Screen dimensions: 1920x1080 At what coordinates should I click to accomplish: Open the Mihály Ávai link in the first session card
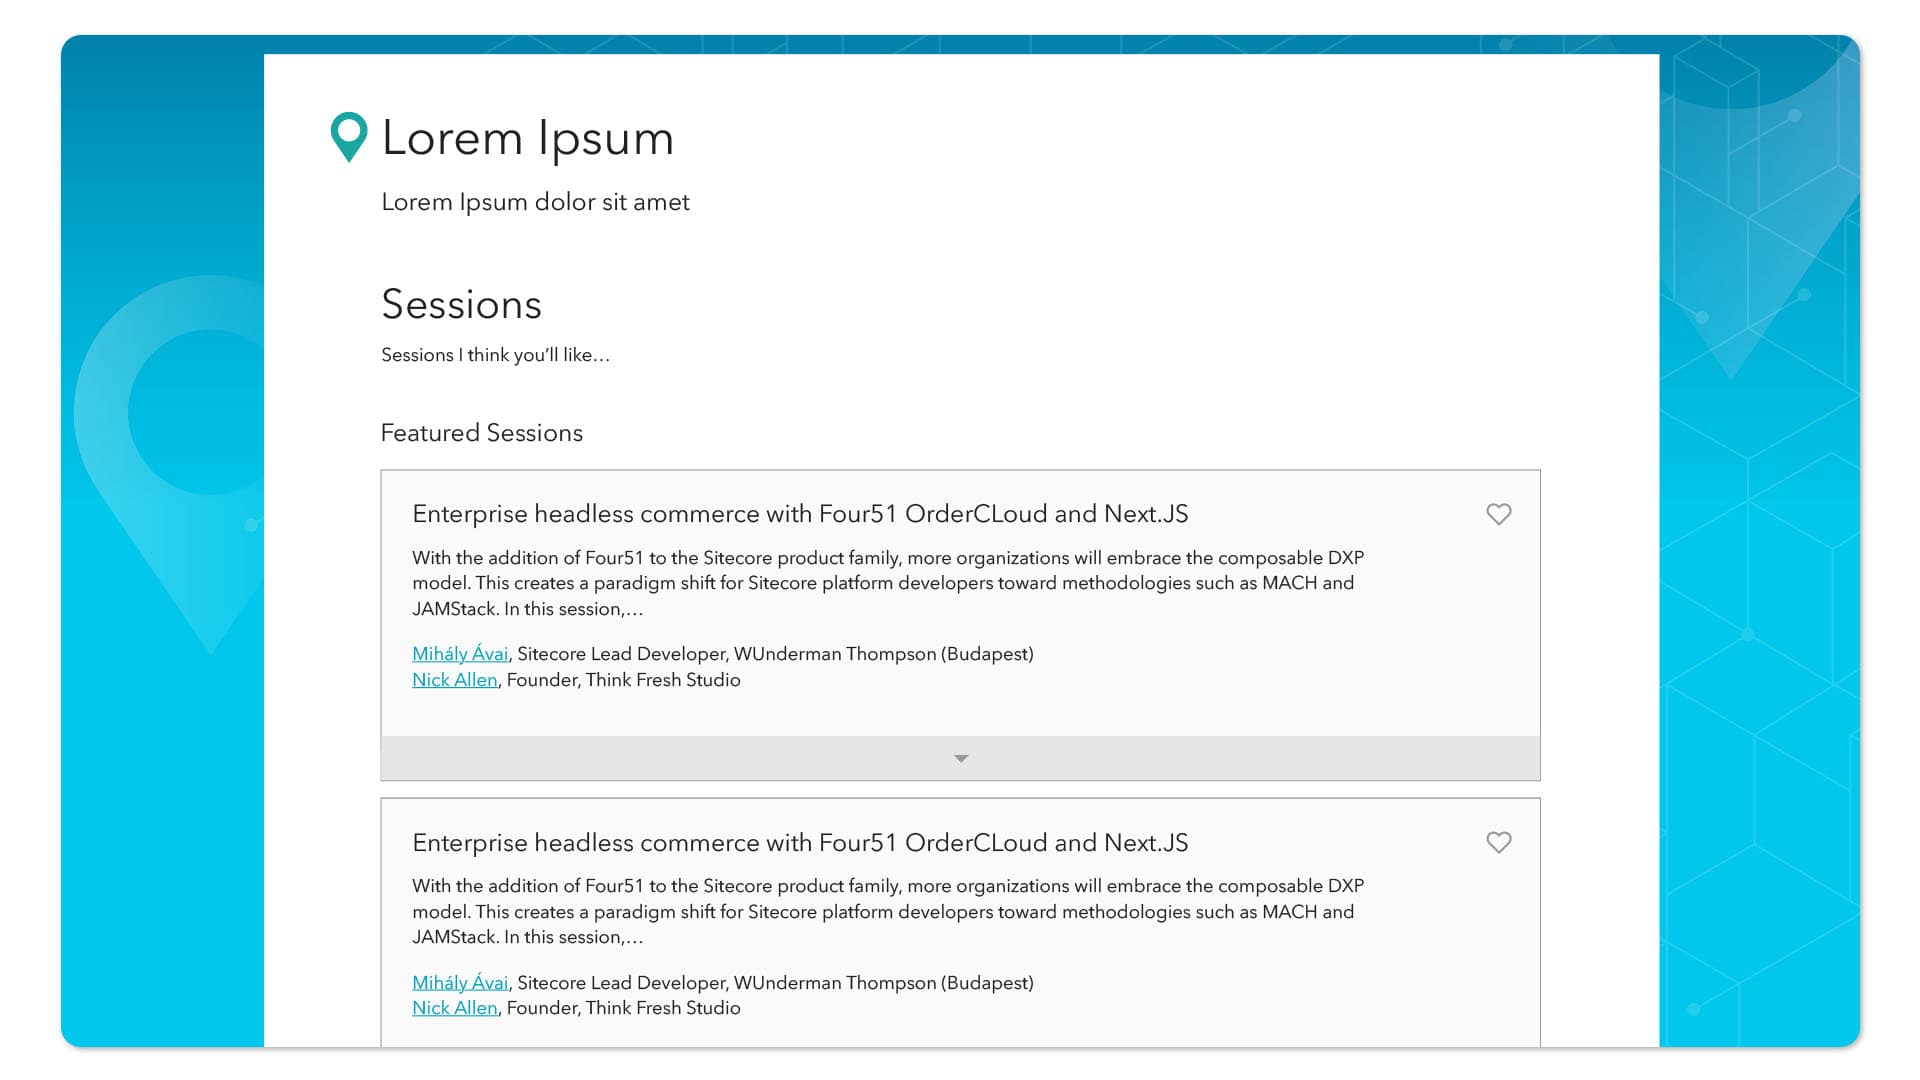tap(460, 654)
